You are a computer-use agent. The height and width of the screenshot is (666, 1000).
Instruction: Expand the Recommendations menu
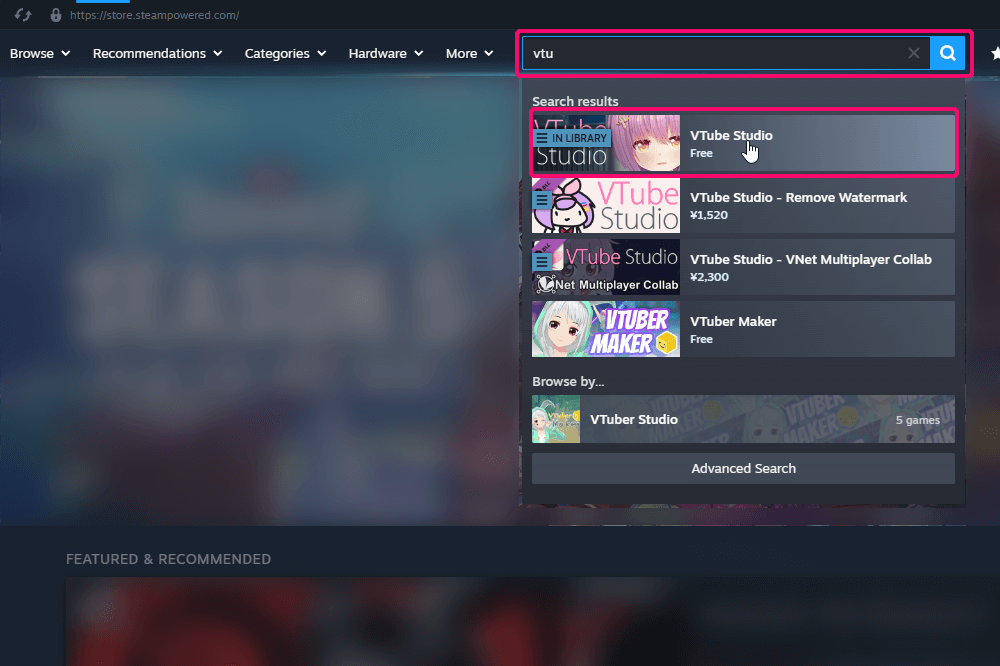158,53
